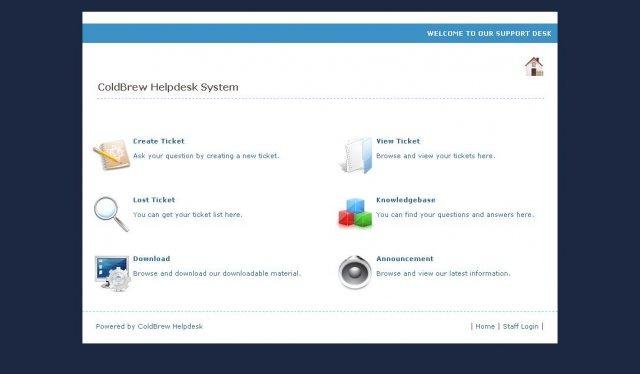The width and height of the screenshot is (640, 374).
Task: Click the Download heading link
Action: [151, 258]
